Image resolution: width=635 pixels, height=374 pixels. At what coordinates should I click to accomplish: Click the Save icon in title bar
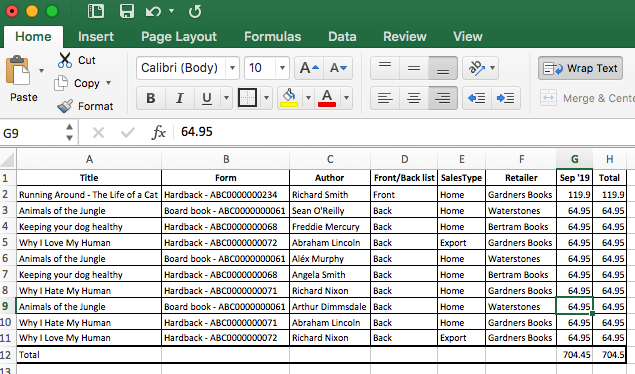[127, 11]
